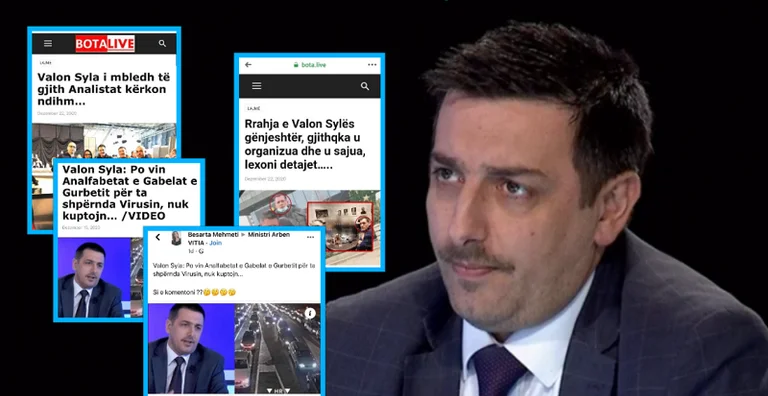Click Lajme tag above 'Rrahja e Valon Sylës' headline
The height and width of the screenshot is (396, 768).
pos(254,107)
